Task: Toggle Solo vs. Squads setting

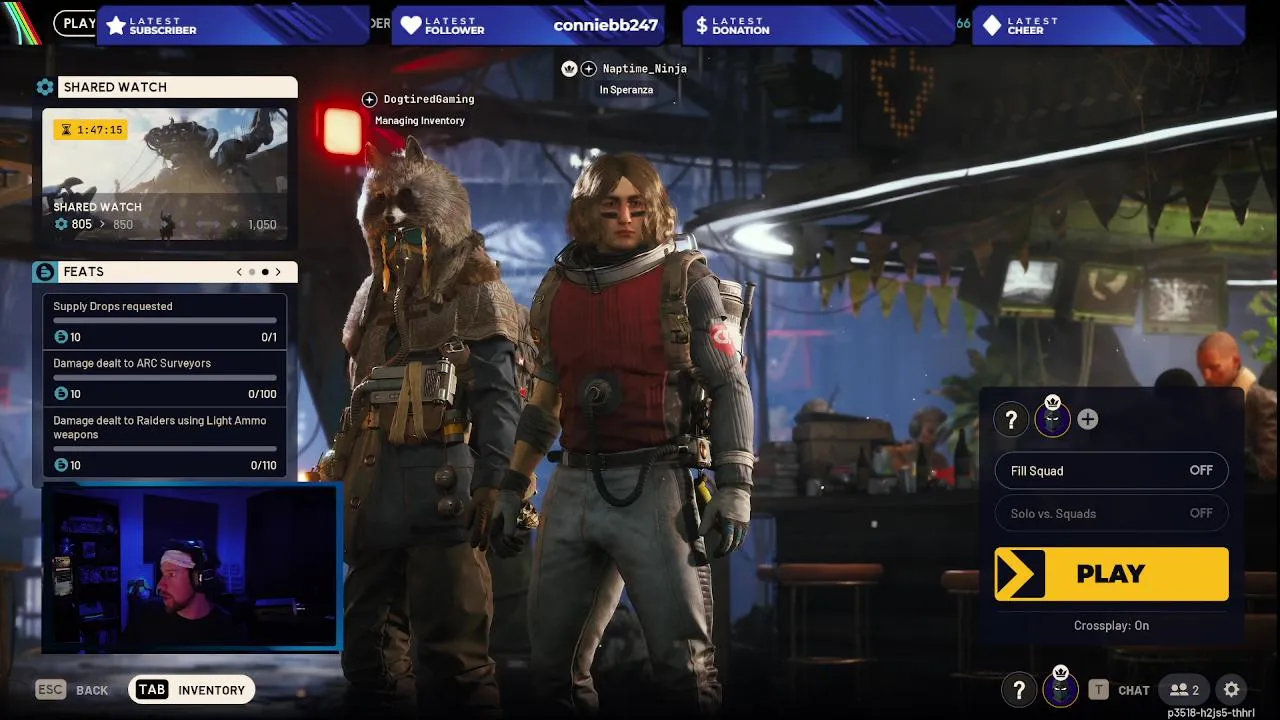Action: click(1112, 513)
